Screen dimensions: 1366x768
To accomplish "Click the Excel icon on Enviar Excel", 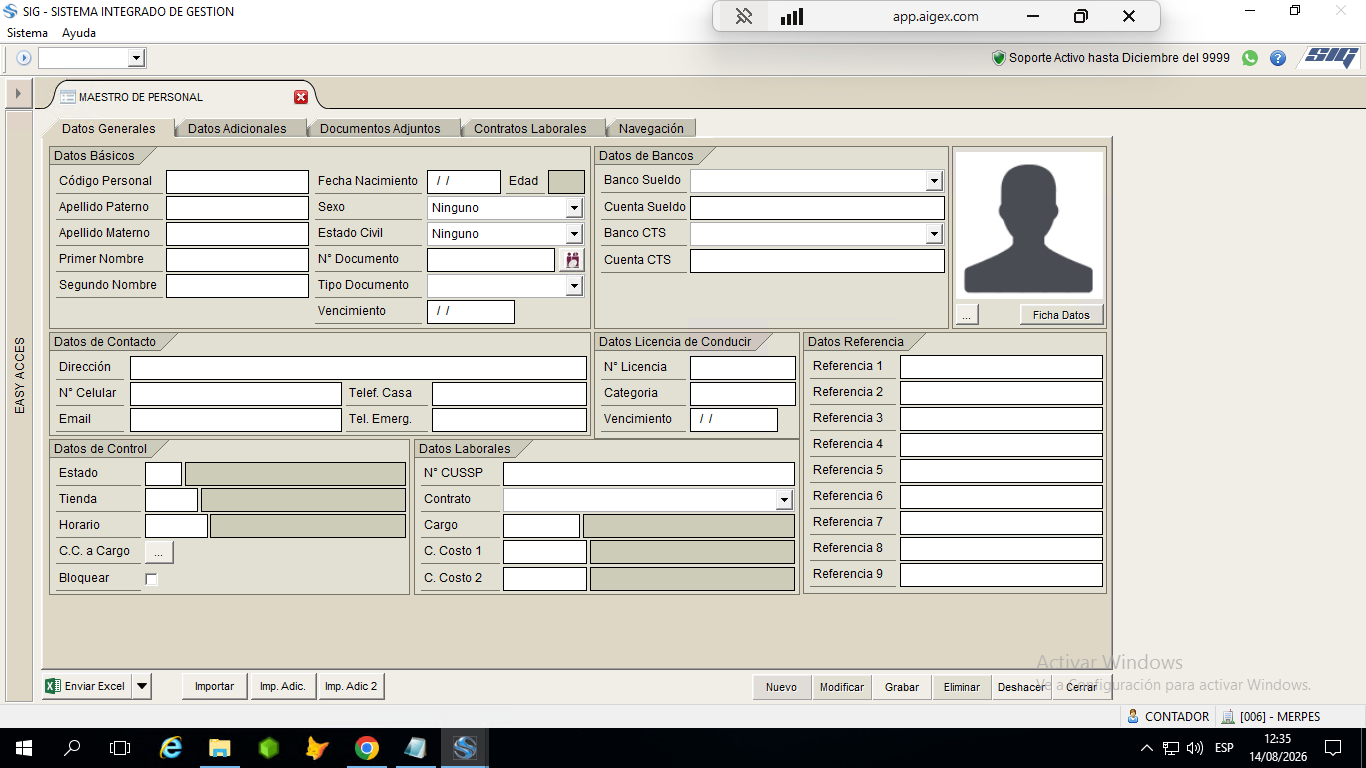I will click(54, 686).
